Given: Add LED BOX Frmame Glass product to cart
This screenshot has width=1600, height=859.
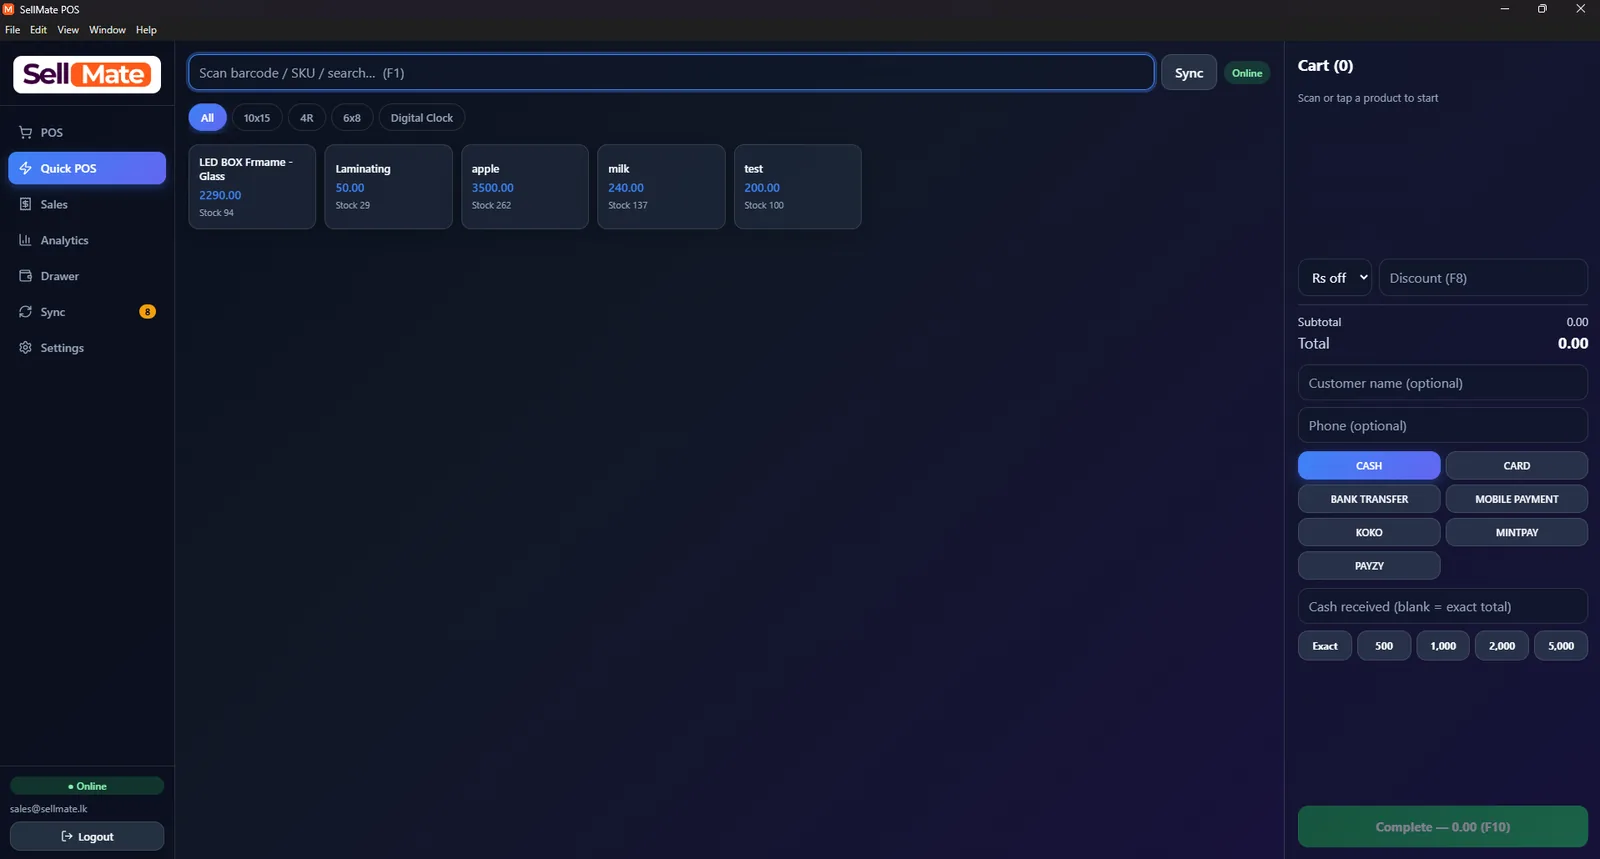Looking at the screenshot, I should point(252,187).
